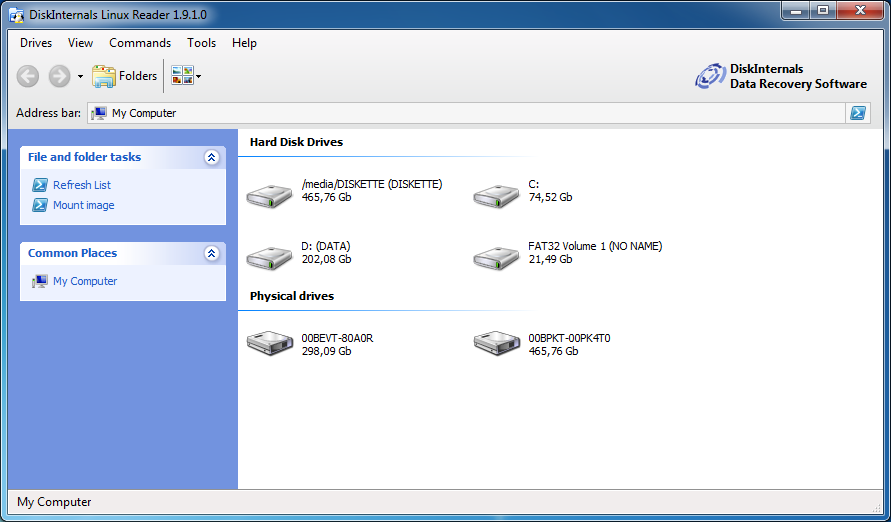Maximize the Linux Reader window

822,11
